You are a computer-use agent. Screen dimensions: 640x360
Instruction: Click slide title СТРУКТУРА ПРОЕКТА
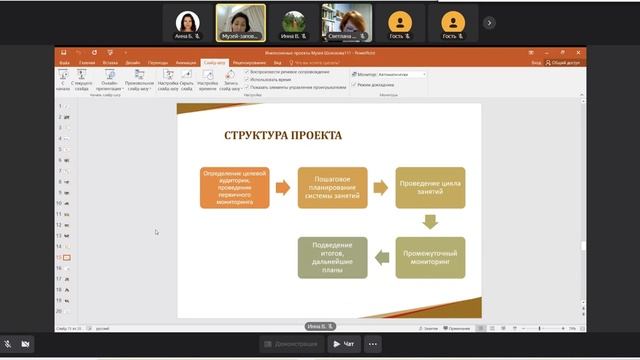pyautogui.click(x=283, y=136)
